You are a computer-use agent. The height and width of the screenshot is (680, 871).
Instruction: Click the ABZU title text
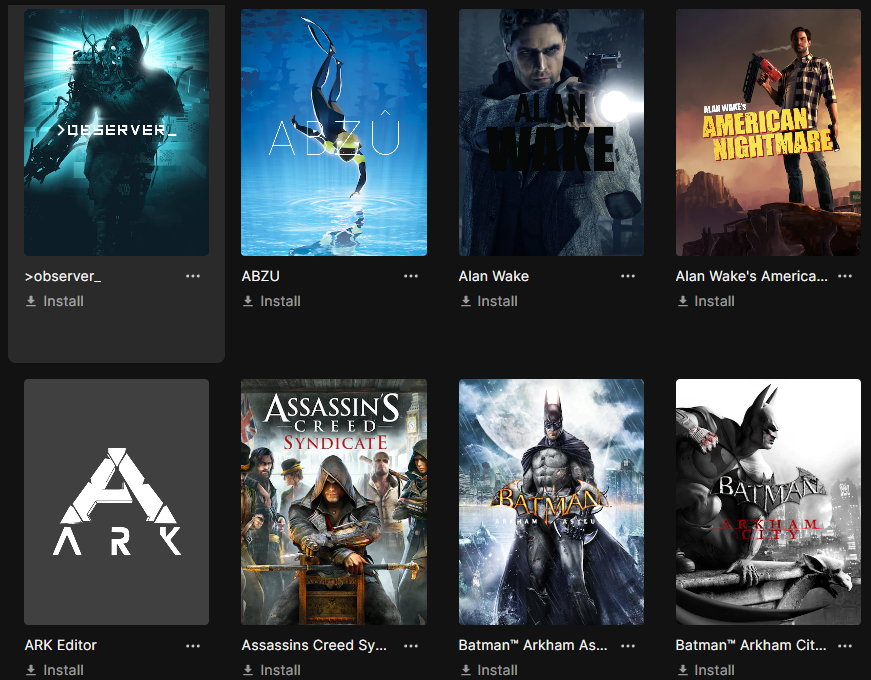[x=261, y=276]
